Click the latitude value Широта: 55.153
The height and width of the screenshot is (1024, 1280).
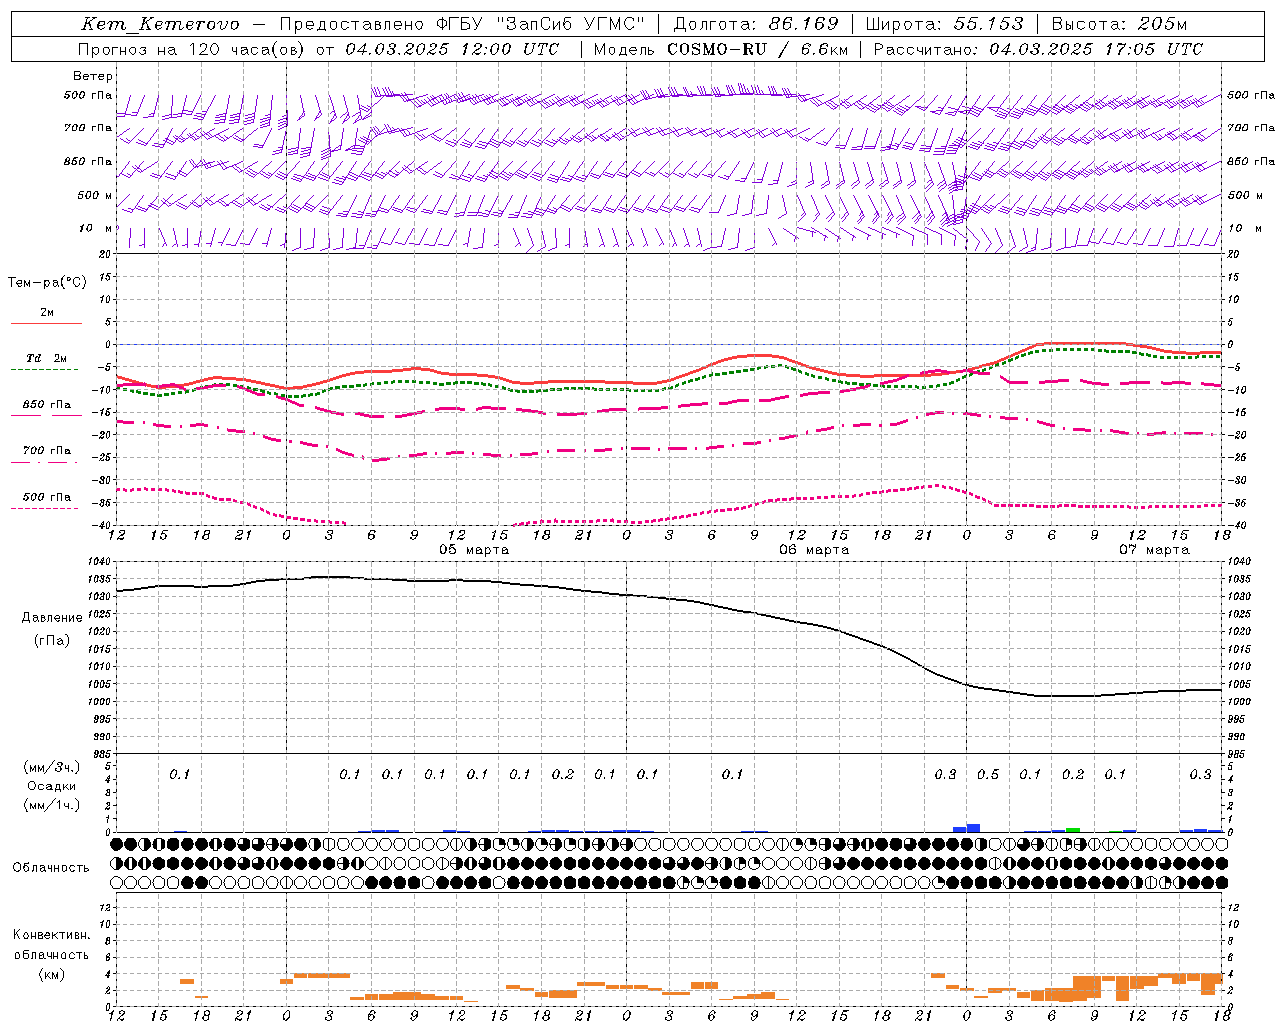tap(945, 24)
